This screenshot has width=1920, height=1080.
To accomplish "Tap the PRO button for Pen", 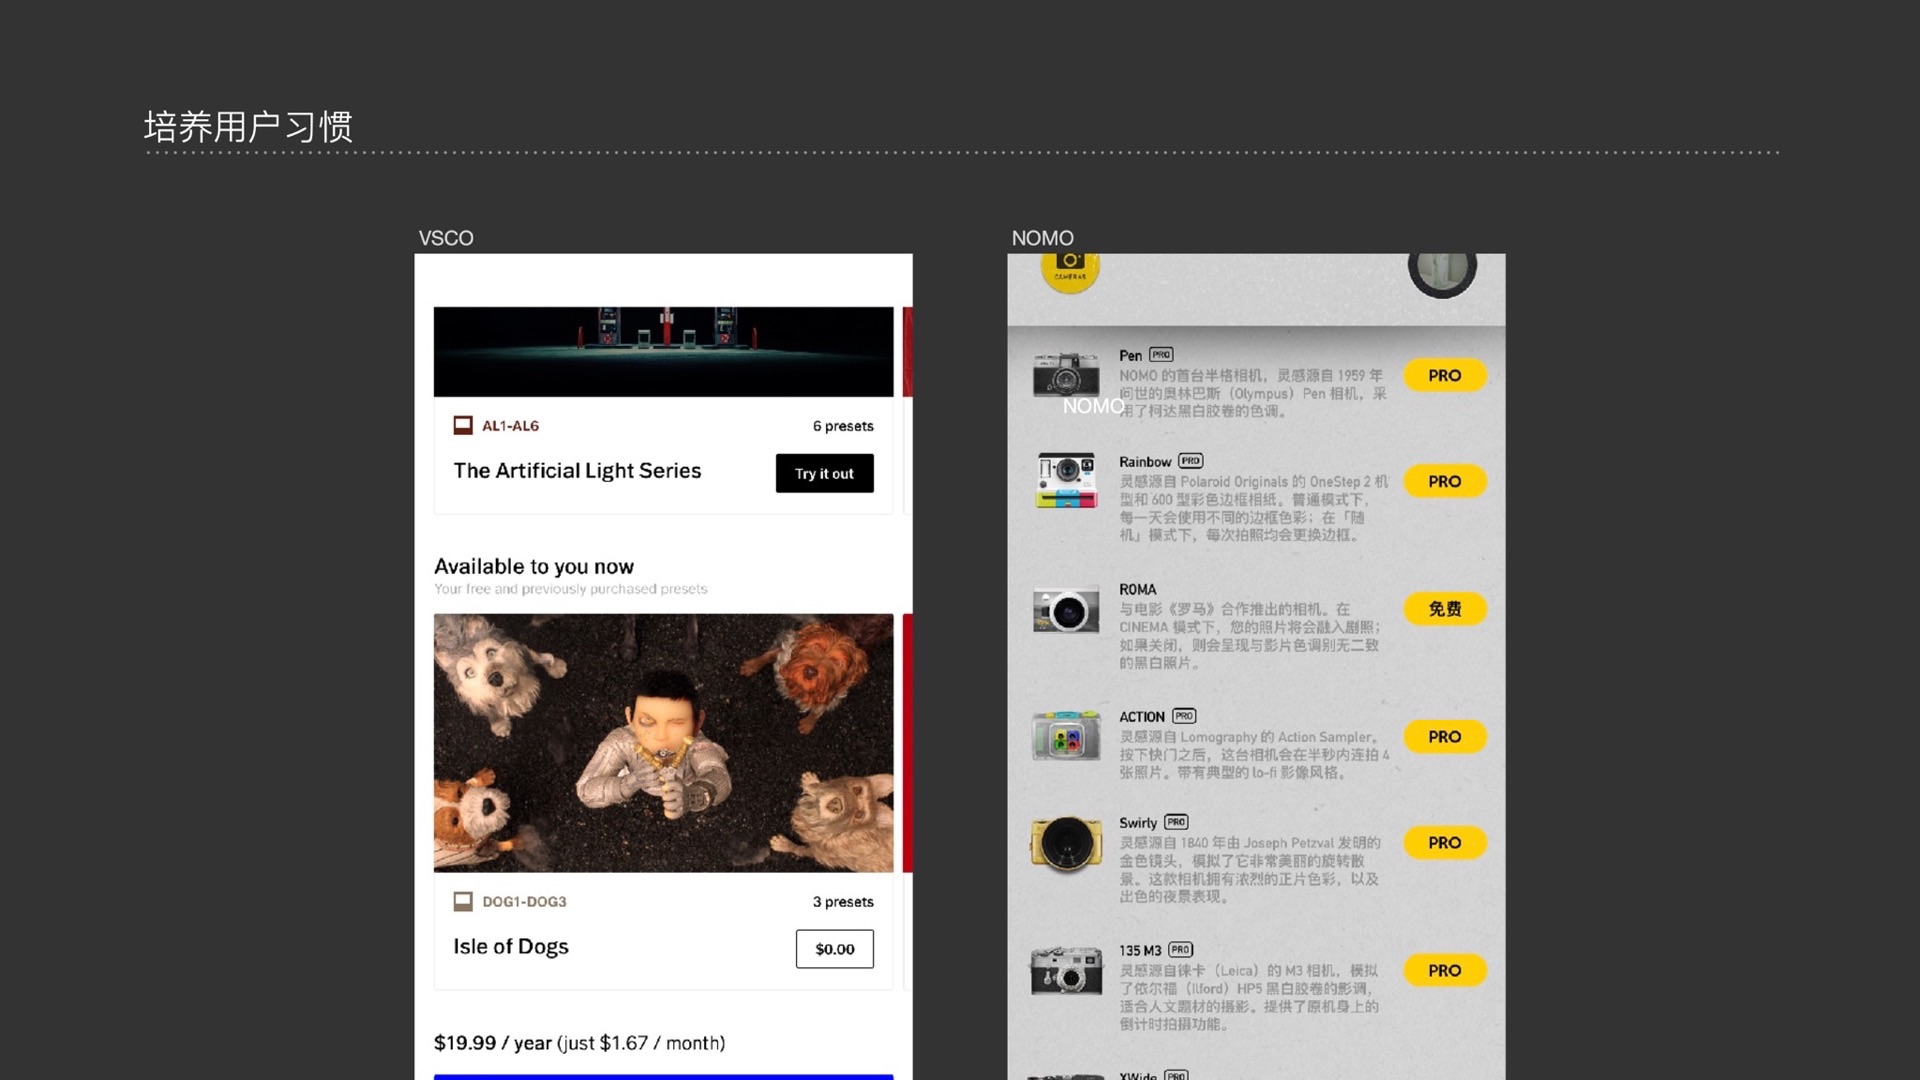I will point(1444,376).
